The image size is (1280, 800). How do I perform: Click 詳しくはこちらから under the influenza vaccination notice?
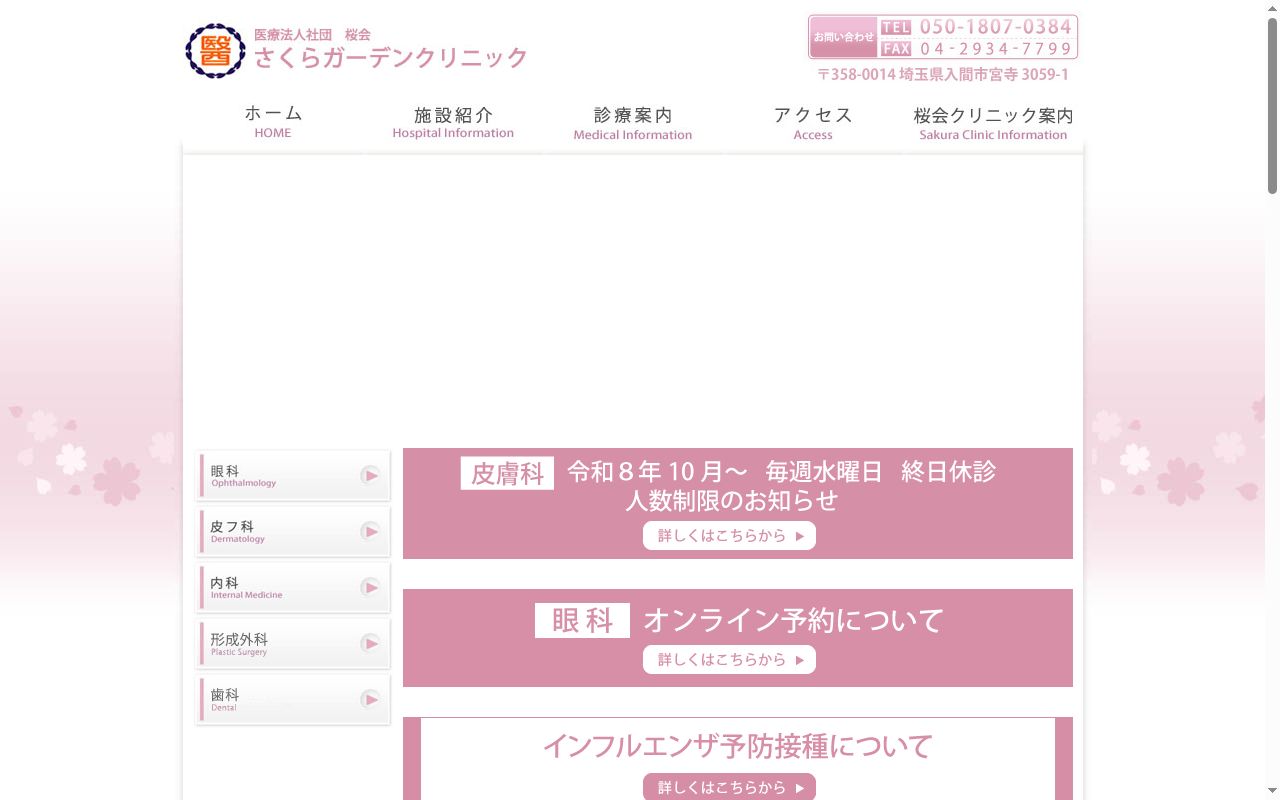pyautogui.click(x=729, y=787)
